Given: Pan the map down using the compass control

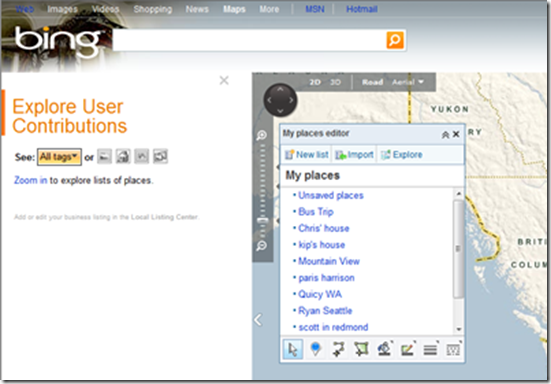Looking at the screenshot, I should pyautogui.click(x=280, y=111).
